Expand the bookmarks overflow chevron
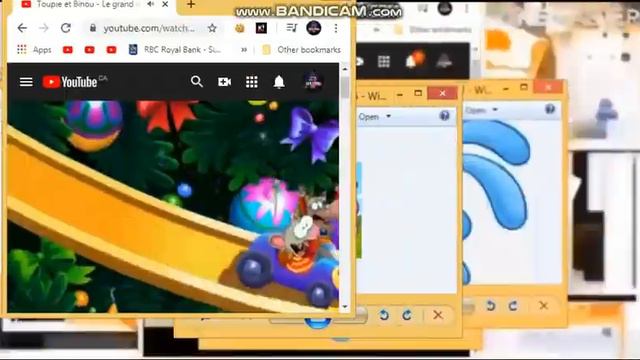This screenshot has width=640, height=360. click(244, 50)
